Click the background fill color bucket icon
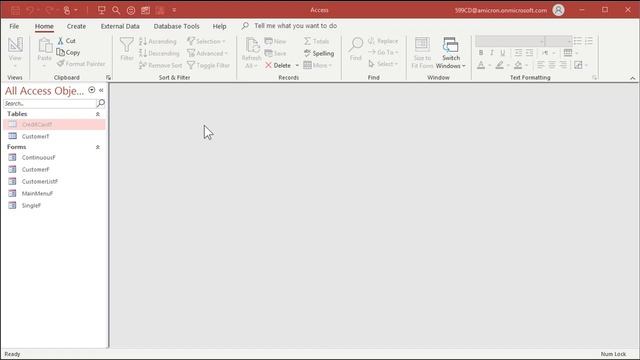Screen dimensions: 640x360 coord(518,65)
